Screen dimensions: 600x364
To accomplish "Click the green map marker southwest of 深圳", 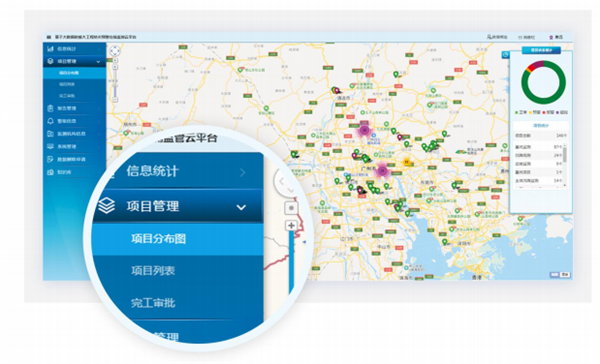I will 445,242.
